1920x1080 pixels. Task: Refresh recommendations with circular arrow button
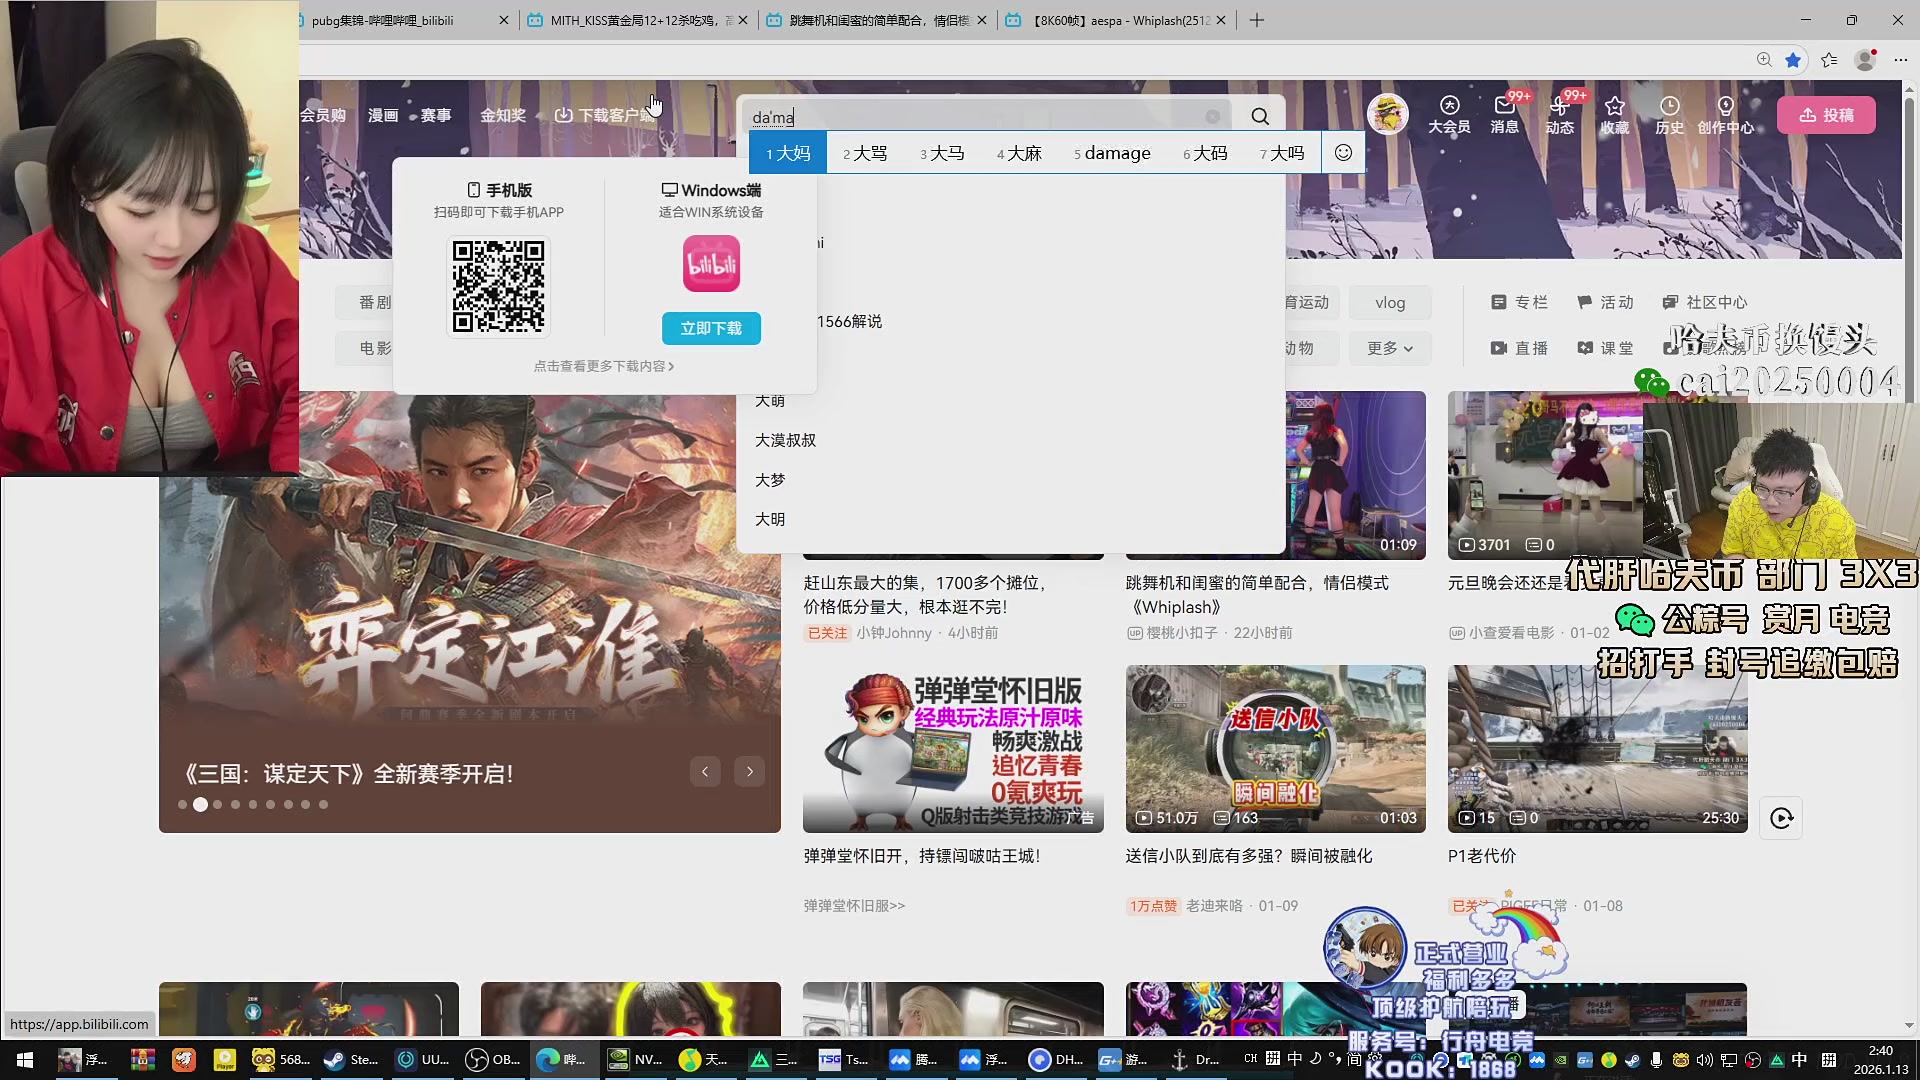click(x=1781, y=818)
